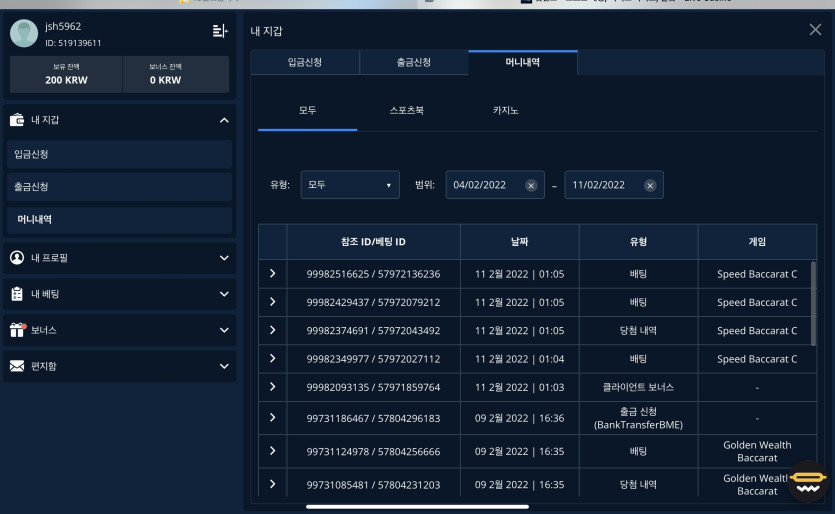835x514 pixels.
Task: Select the 모두 sub-tab
Action: click(x=308, y=111)
